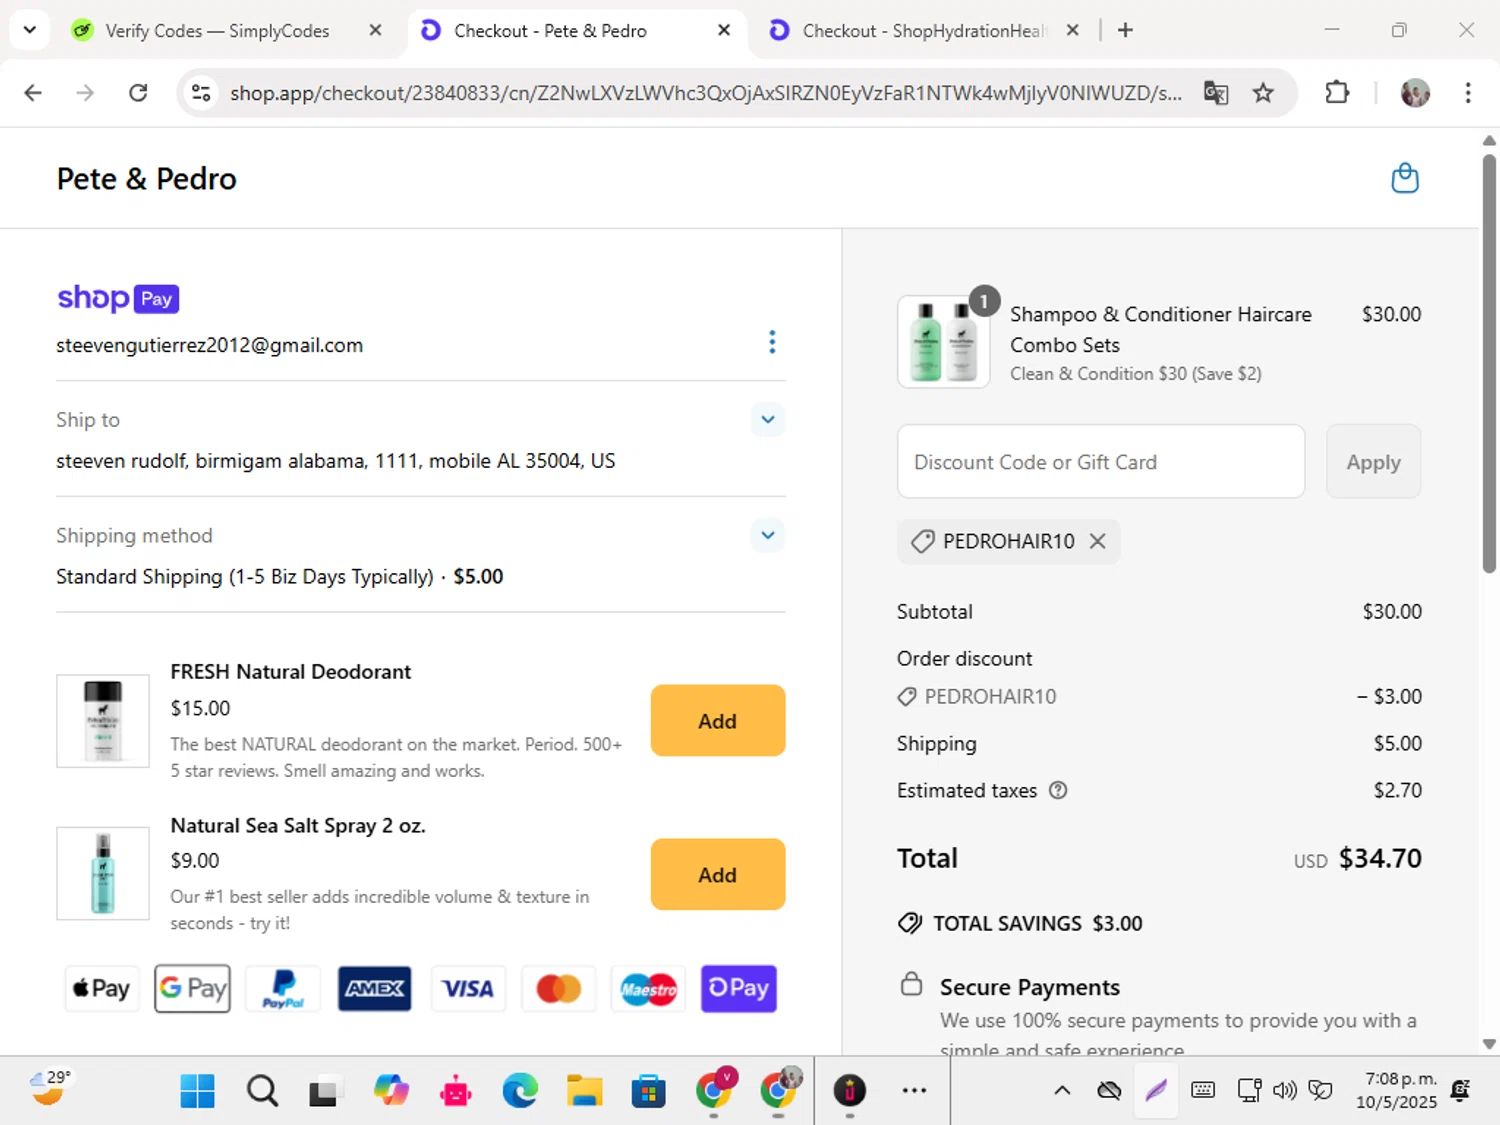Open Microsoft Store from taskbar
Viewport: 1500px width, 1125px height.
point(648,1091)
